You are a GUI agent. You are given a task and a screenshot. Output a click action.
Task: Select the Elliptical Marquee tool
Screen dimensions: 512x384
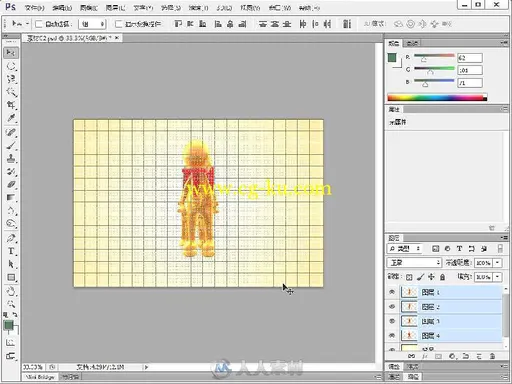11,66
